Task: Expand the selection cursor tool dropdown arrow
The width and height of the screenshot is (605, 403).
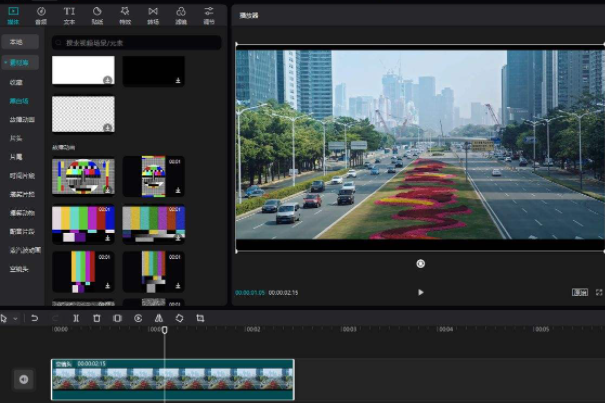Action: (14, 318)
